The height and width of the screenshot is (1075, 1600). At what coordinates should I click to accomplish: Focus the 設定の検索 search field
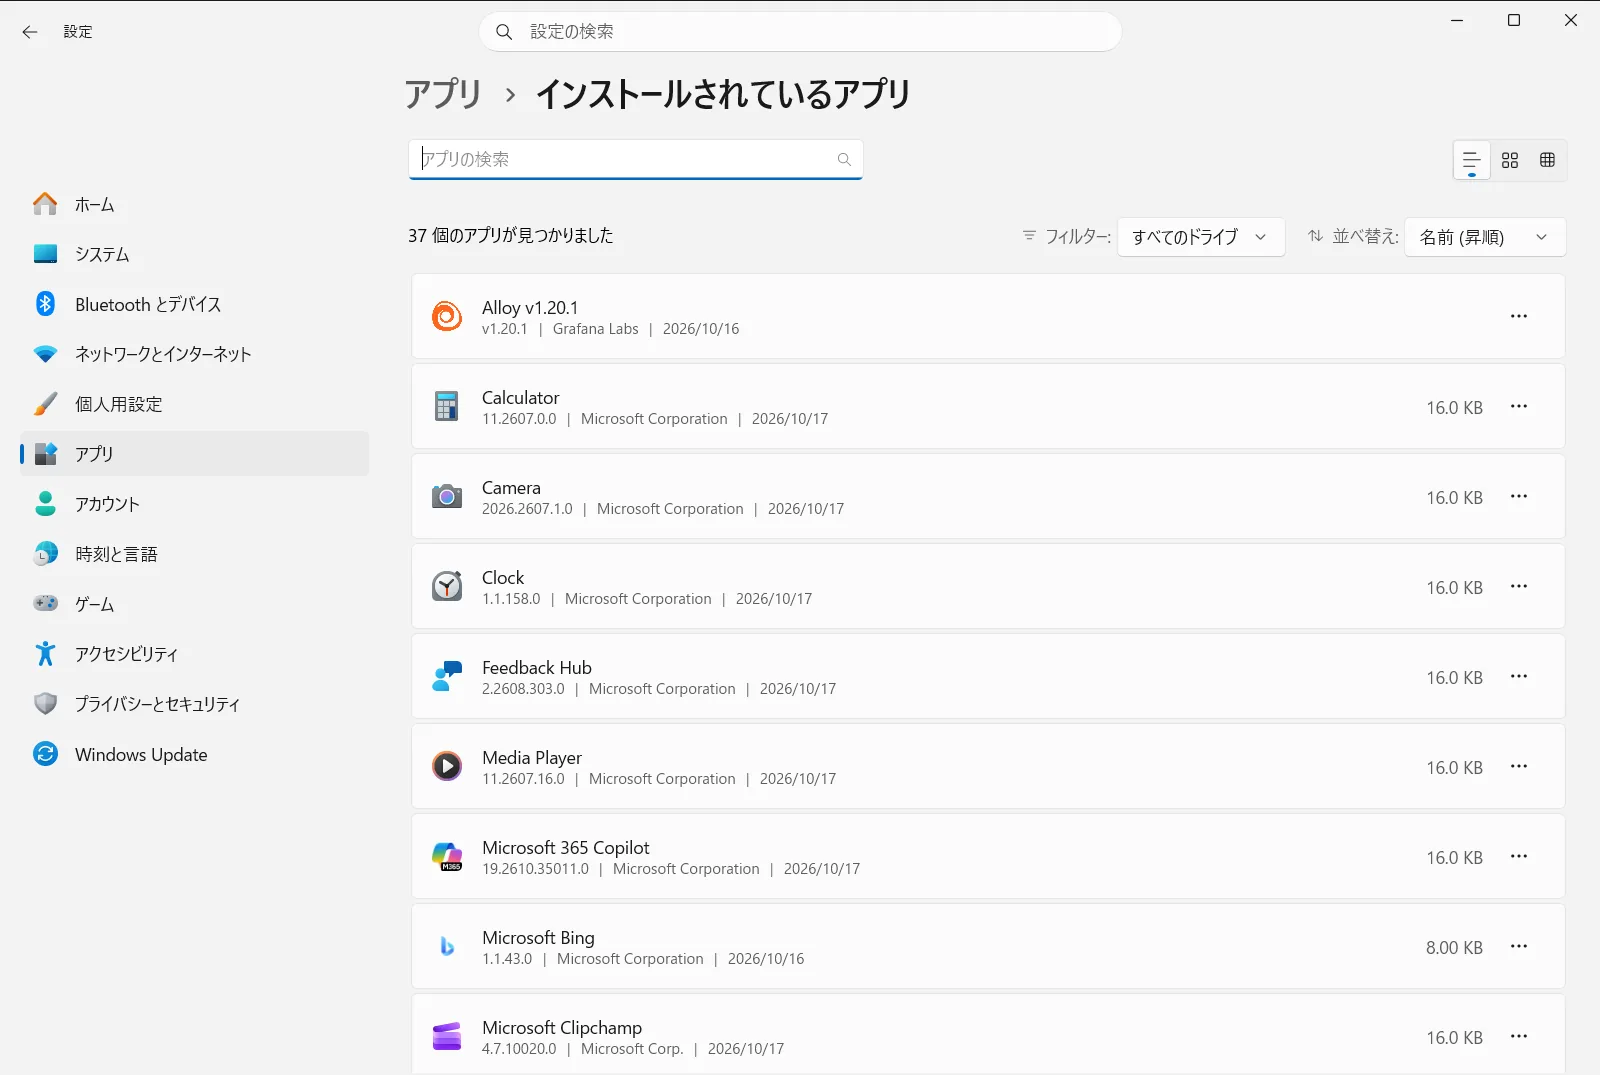coord(800,32)
